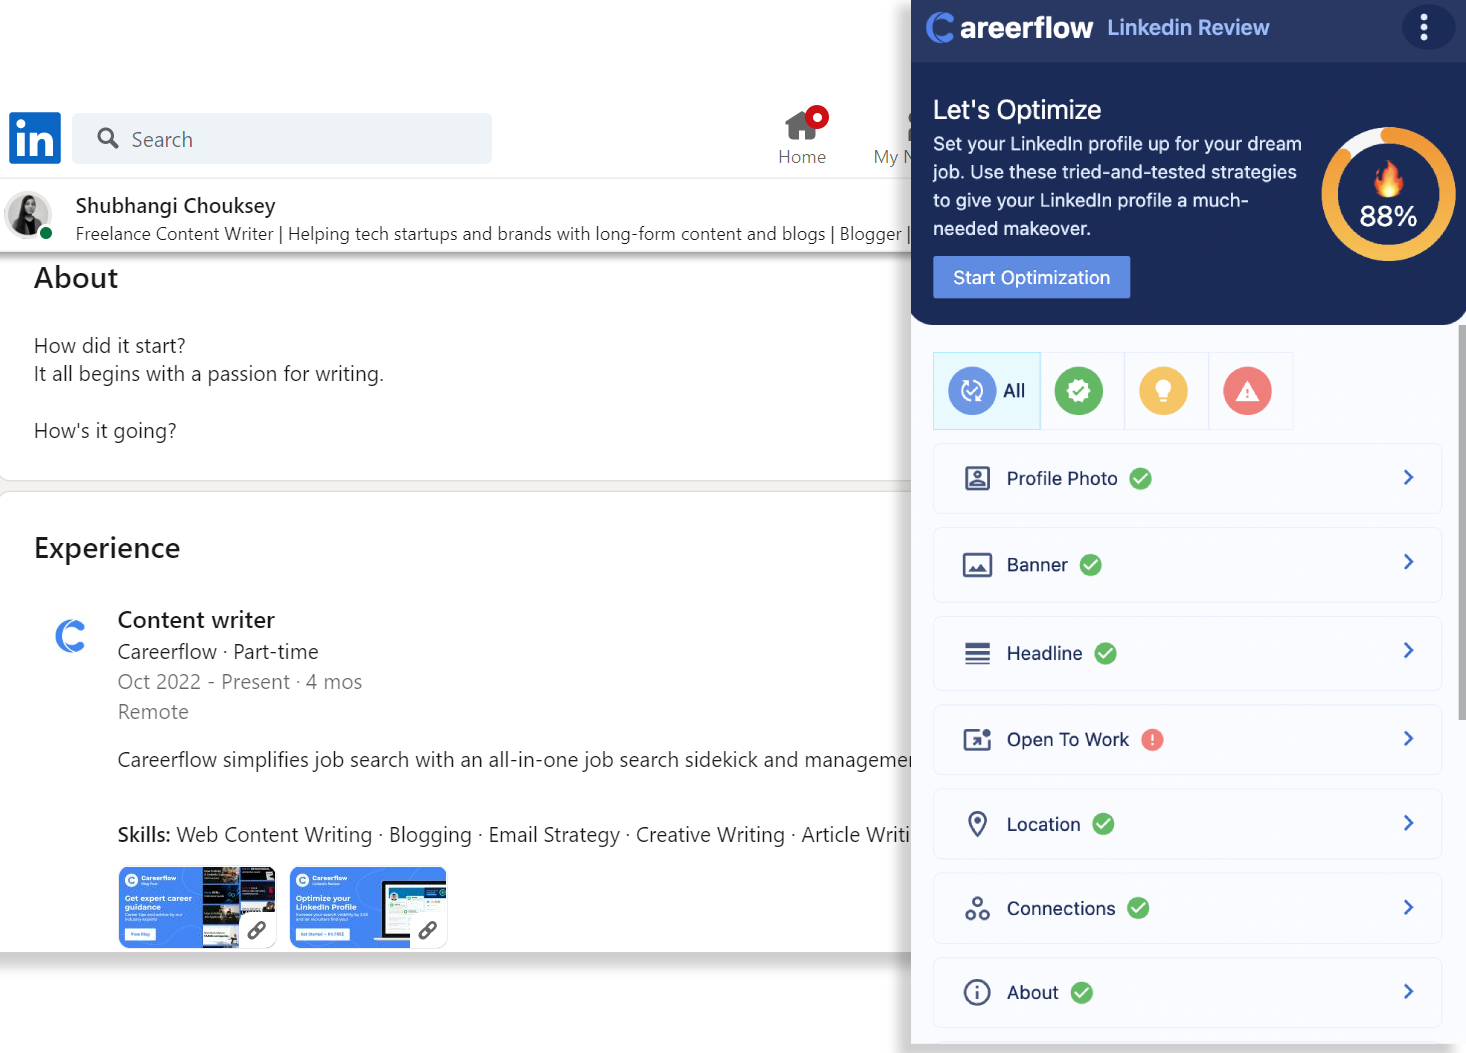
Task: Click the Experience section heading
Action: coord(107,548)
